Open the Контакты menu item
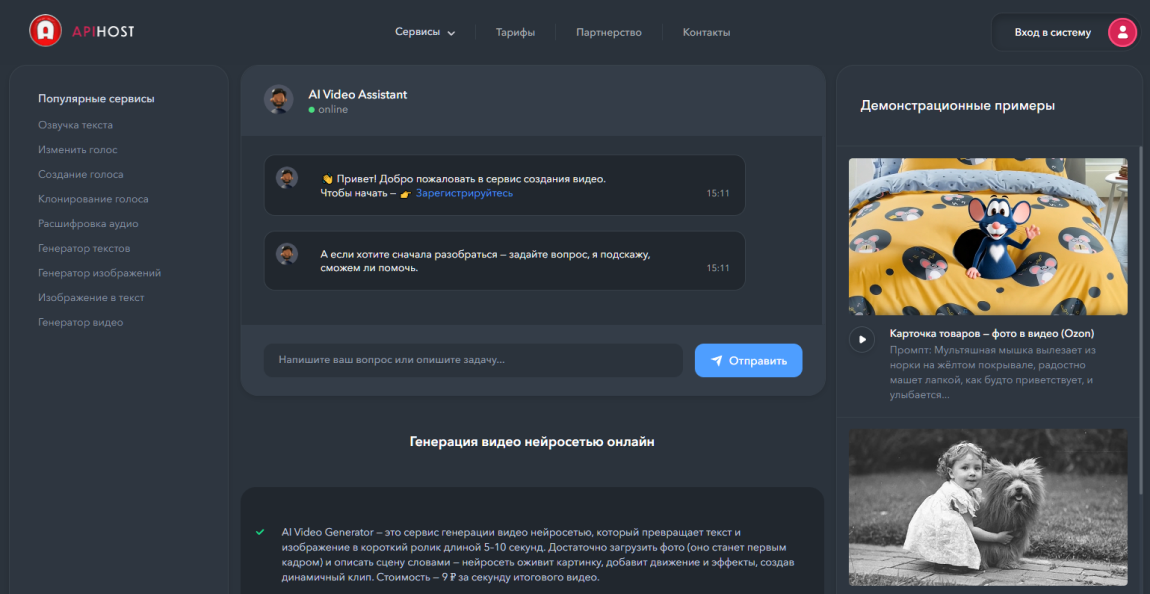Viewport: 1150px width, 594px height. pos(706,32)
